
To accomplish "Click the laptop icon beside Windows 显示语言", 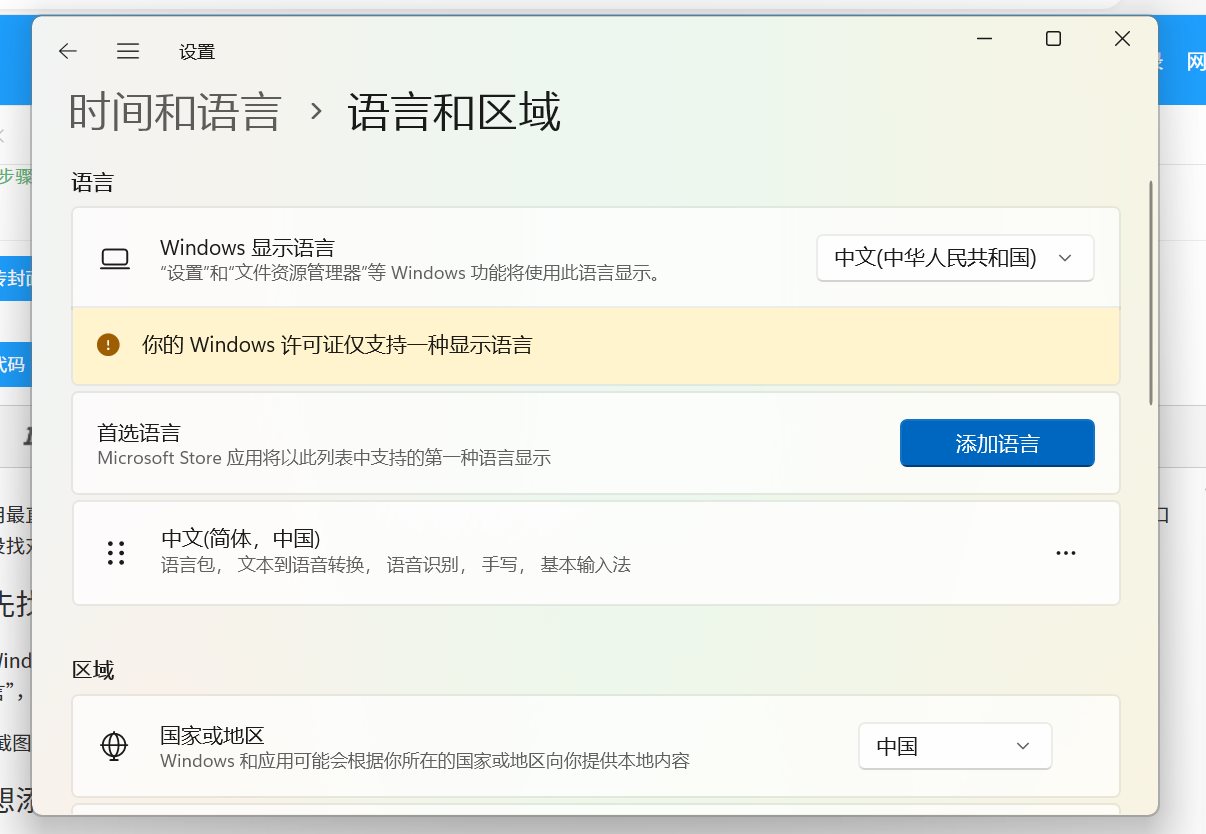I will [115, 259].
